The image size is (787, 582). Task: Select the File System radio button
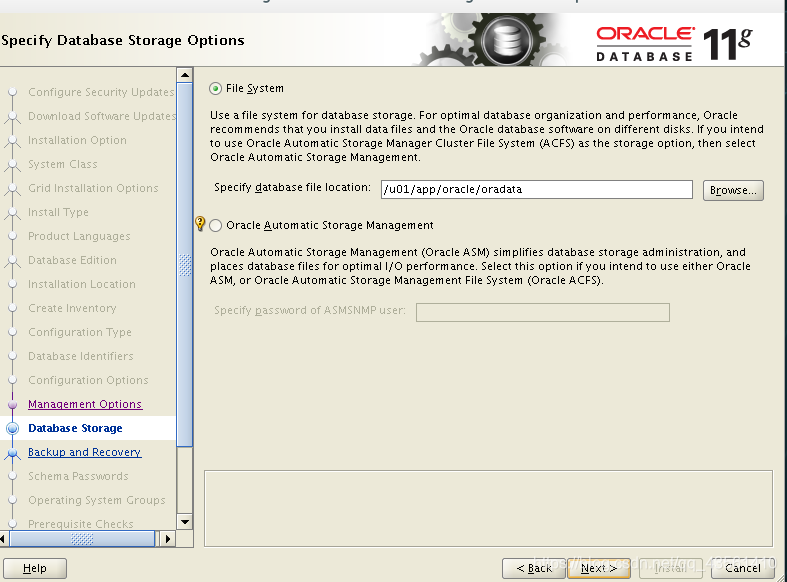pos(215,89)
